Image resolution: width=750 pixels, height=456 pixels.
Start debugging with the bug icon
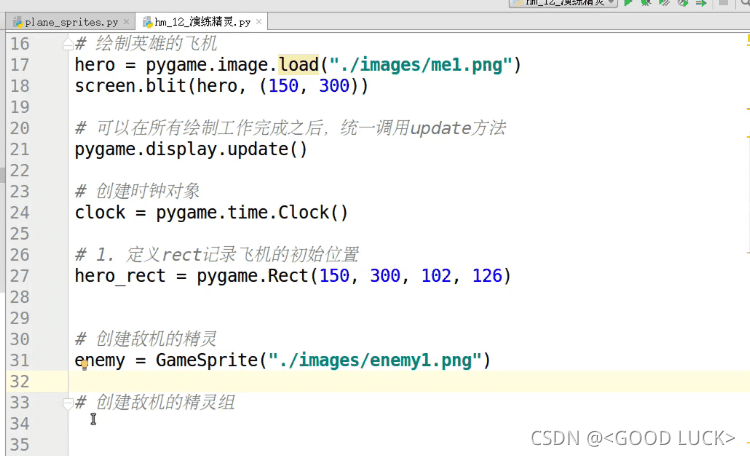coord(646,3)
